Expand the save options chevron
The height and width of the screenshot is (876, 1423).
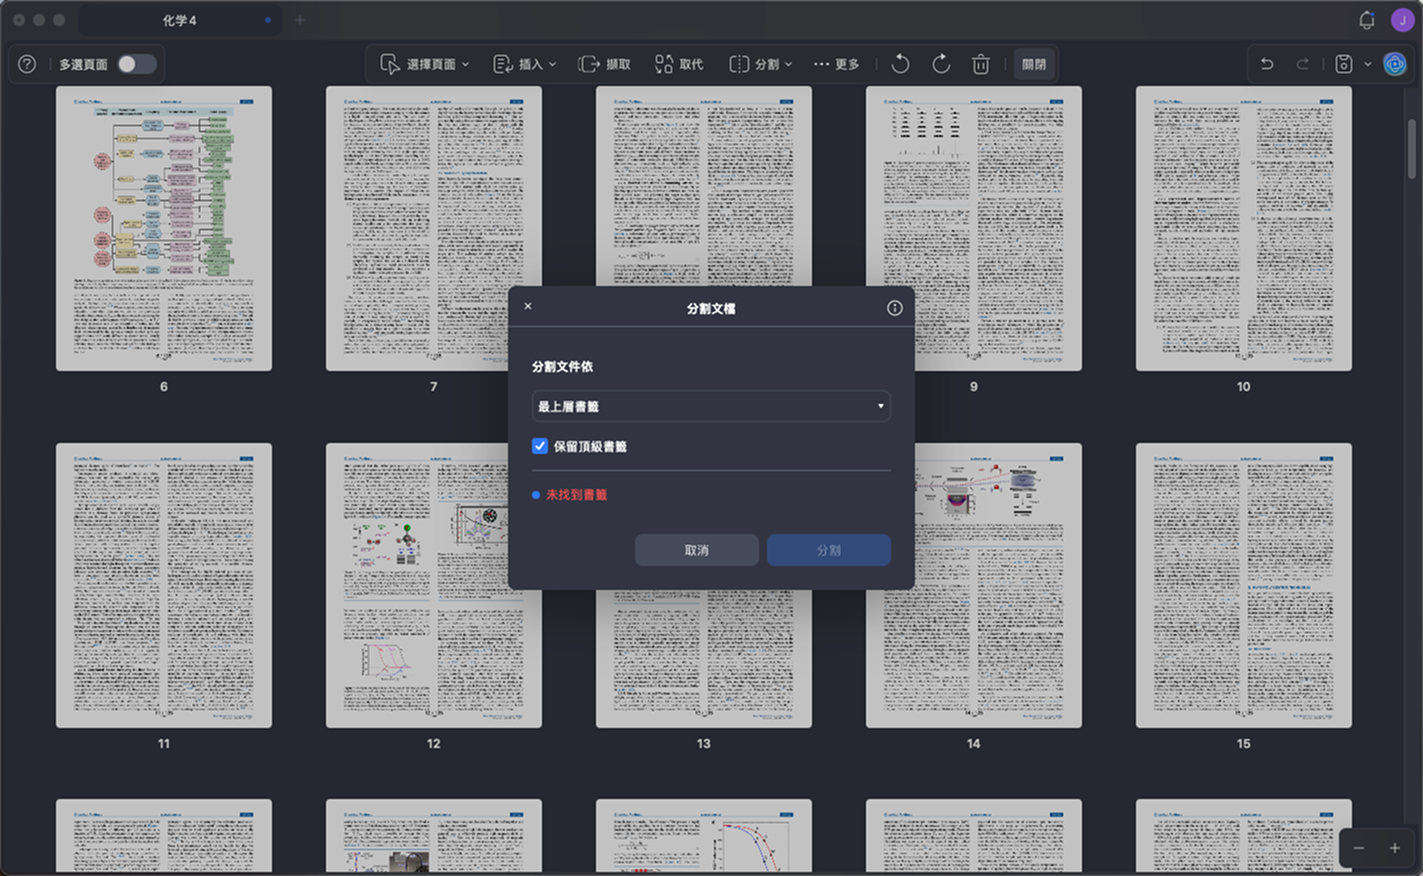tap(1368, 64)
